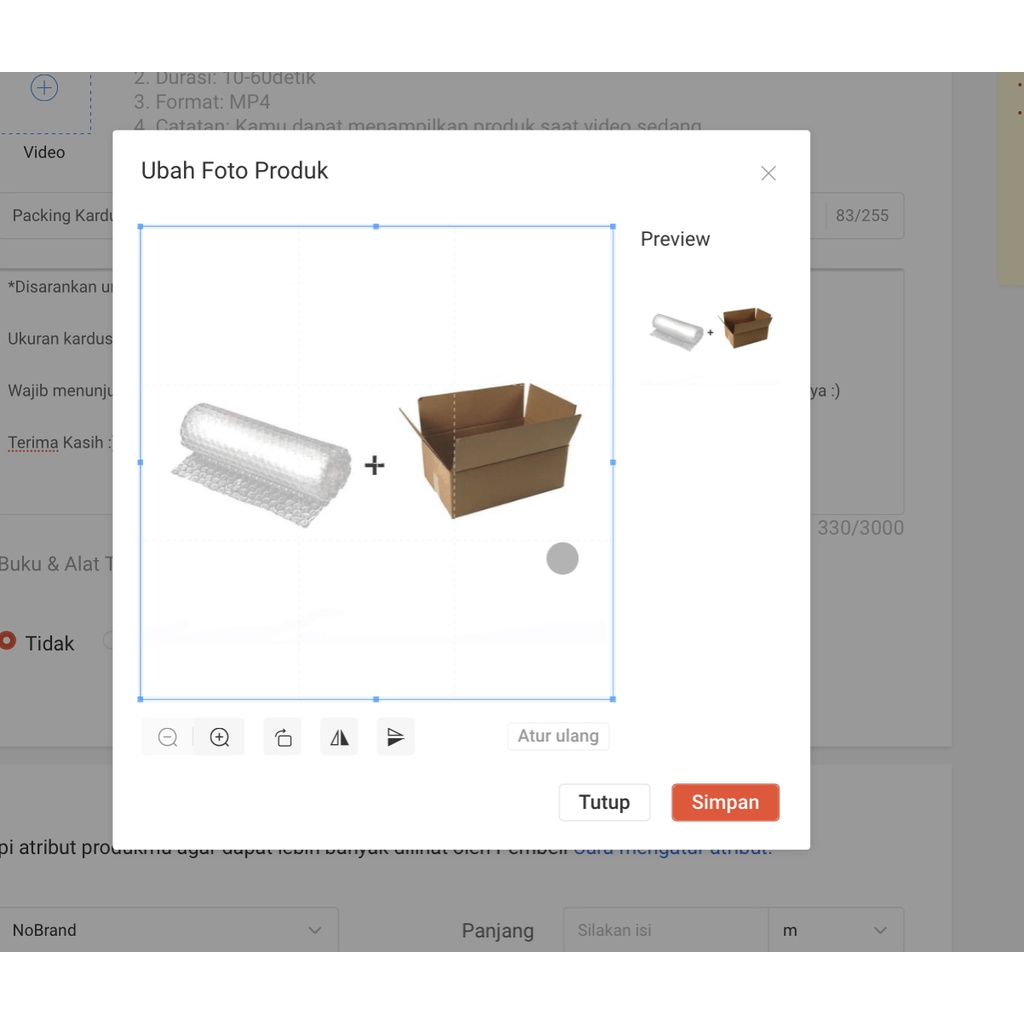Click the bottom-center crop edge handle
This screenshot has width=1024, height=1024.
[x=376, y=699]
